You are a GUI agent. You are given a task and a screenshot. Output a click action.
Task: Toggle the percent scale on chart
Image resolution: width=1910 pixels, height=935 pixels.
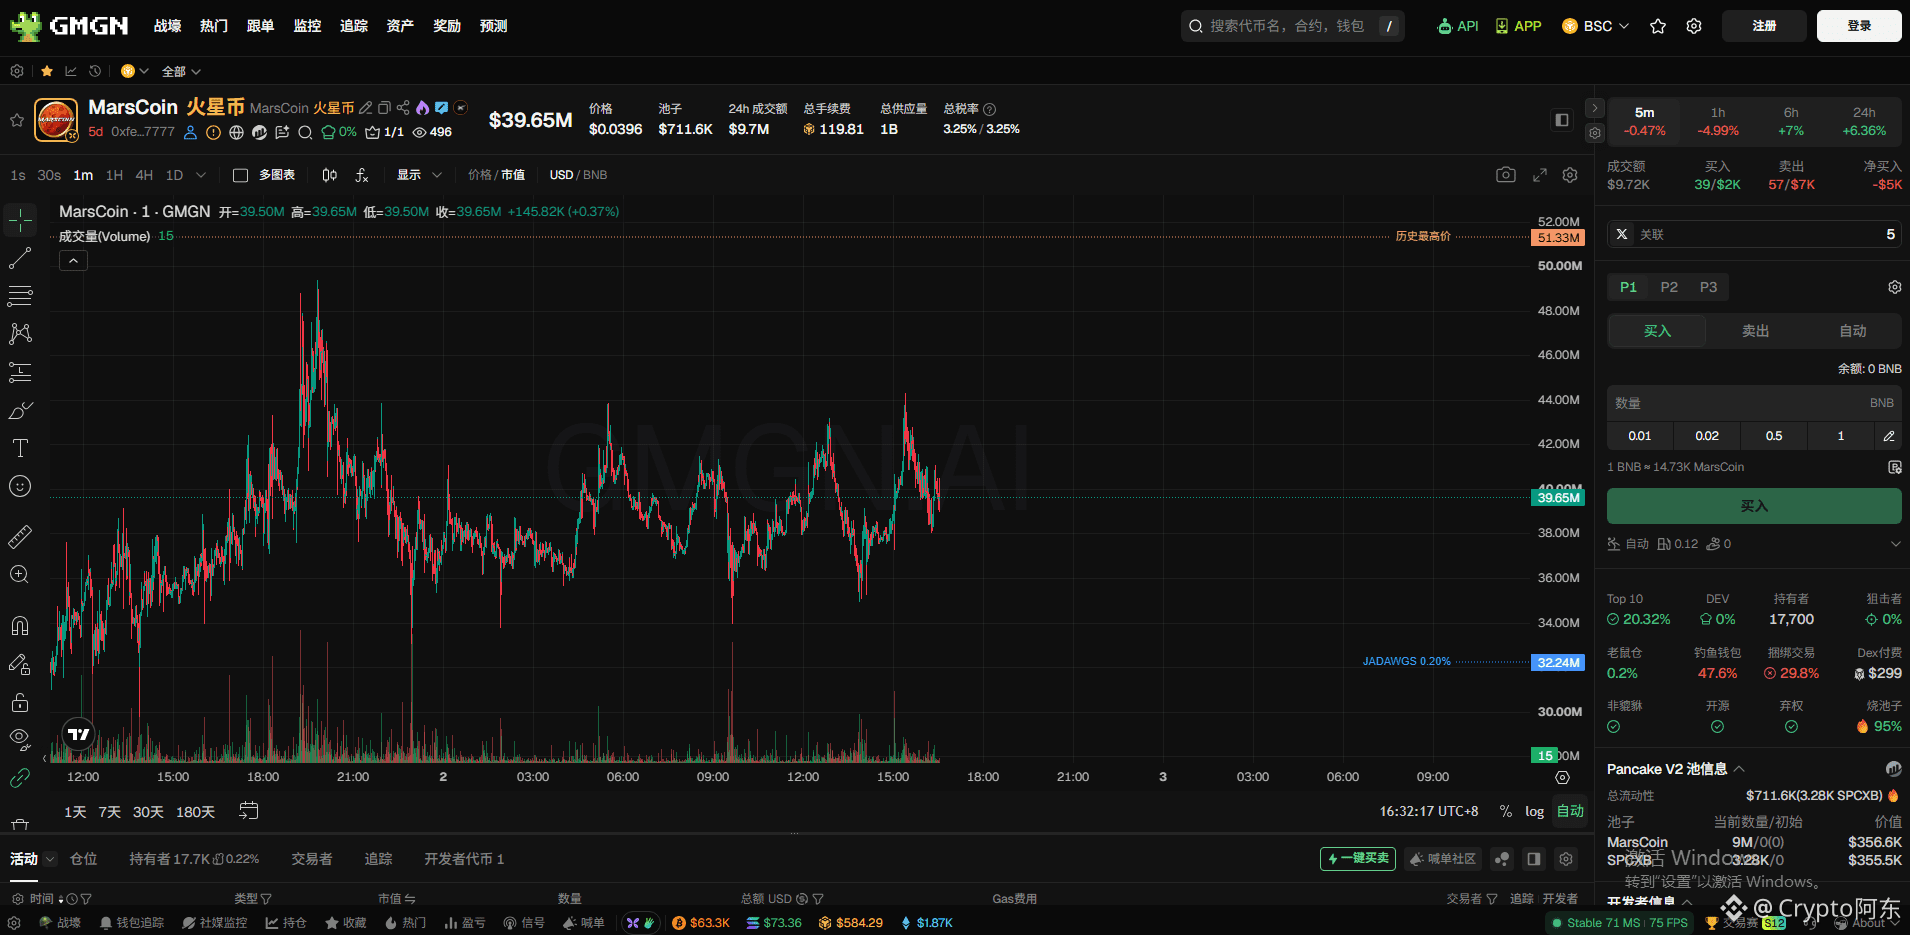click(1506, 811)
